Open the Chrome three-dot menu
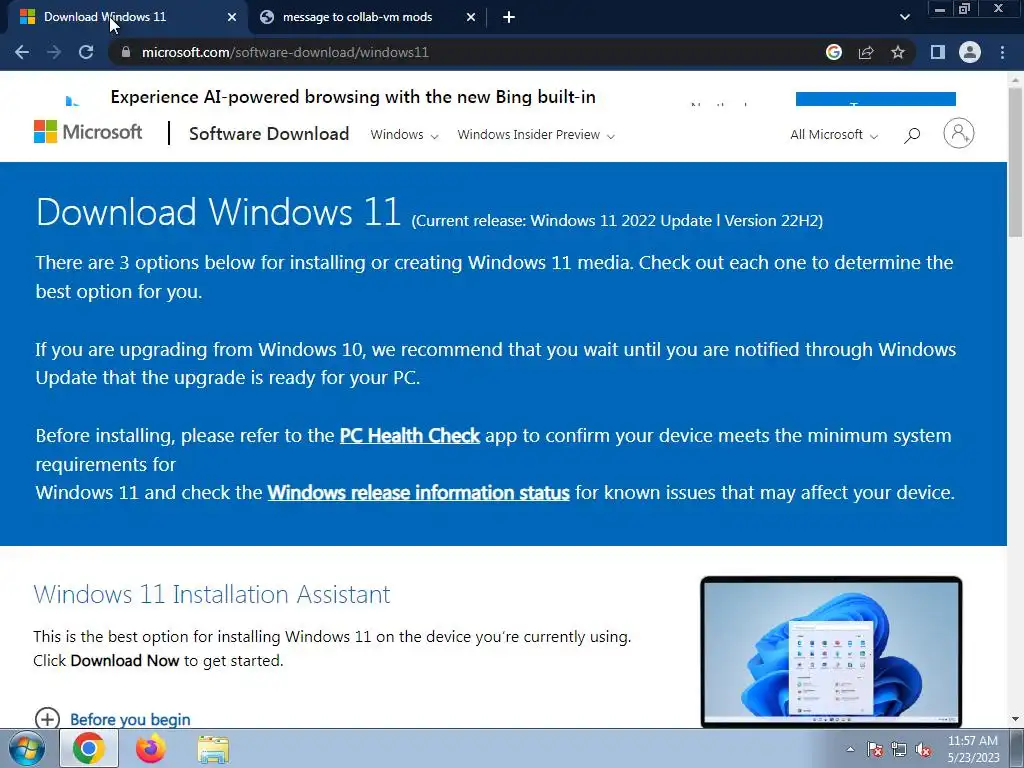This screenshot has height=768, width=1024. pos(1002,52)
